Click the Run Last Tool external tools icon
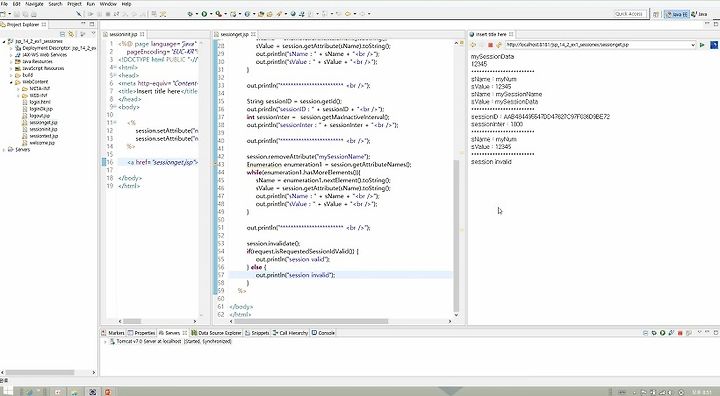Screen dimensions: 720x396 219,14
